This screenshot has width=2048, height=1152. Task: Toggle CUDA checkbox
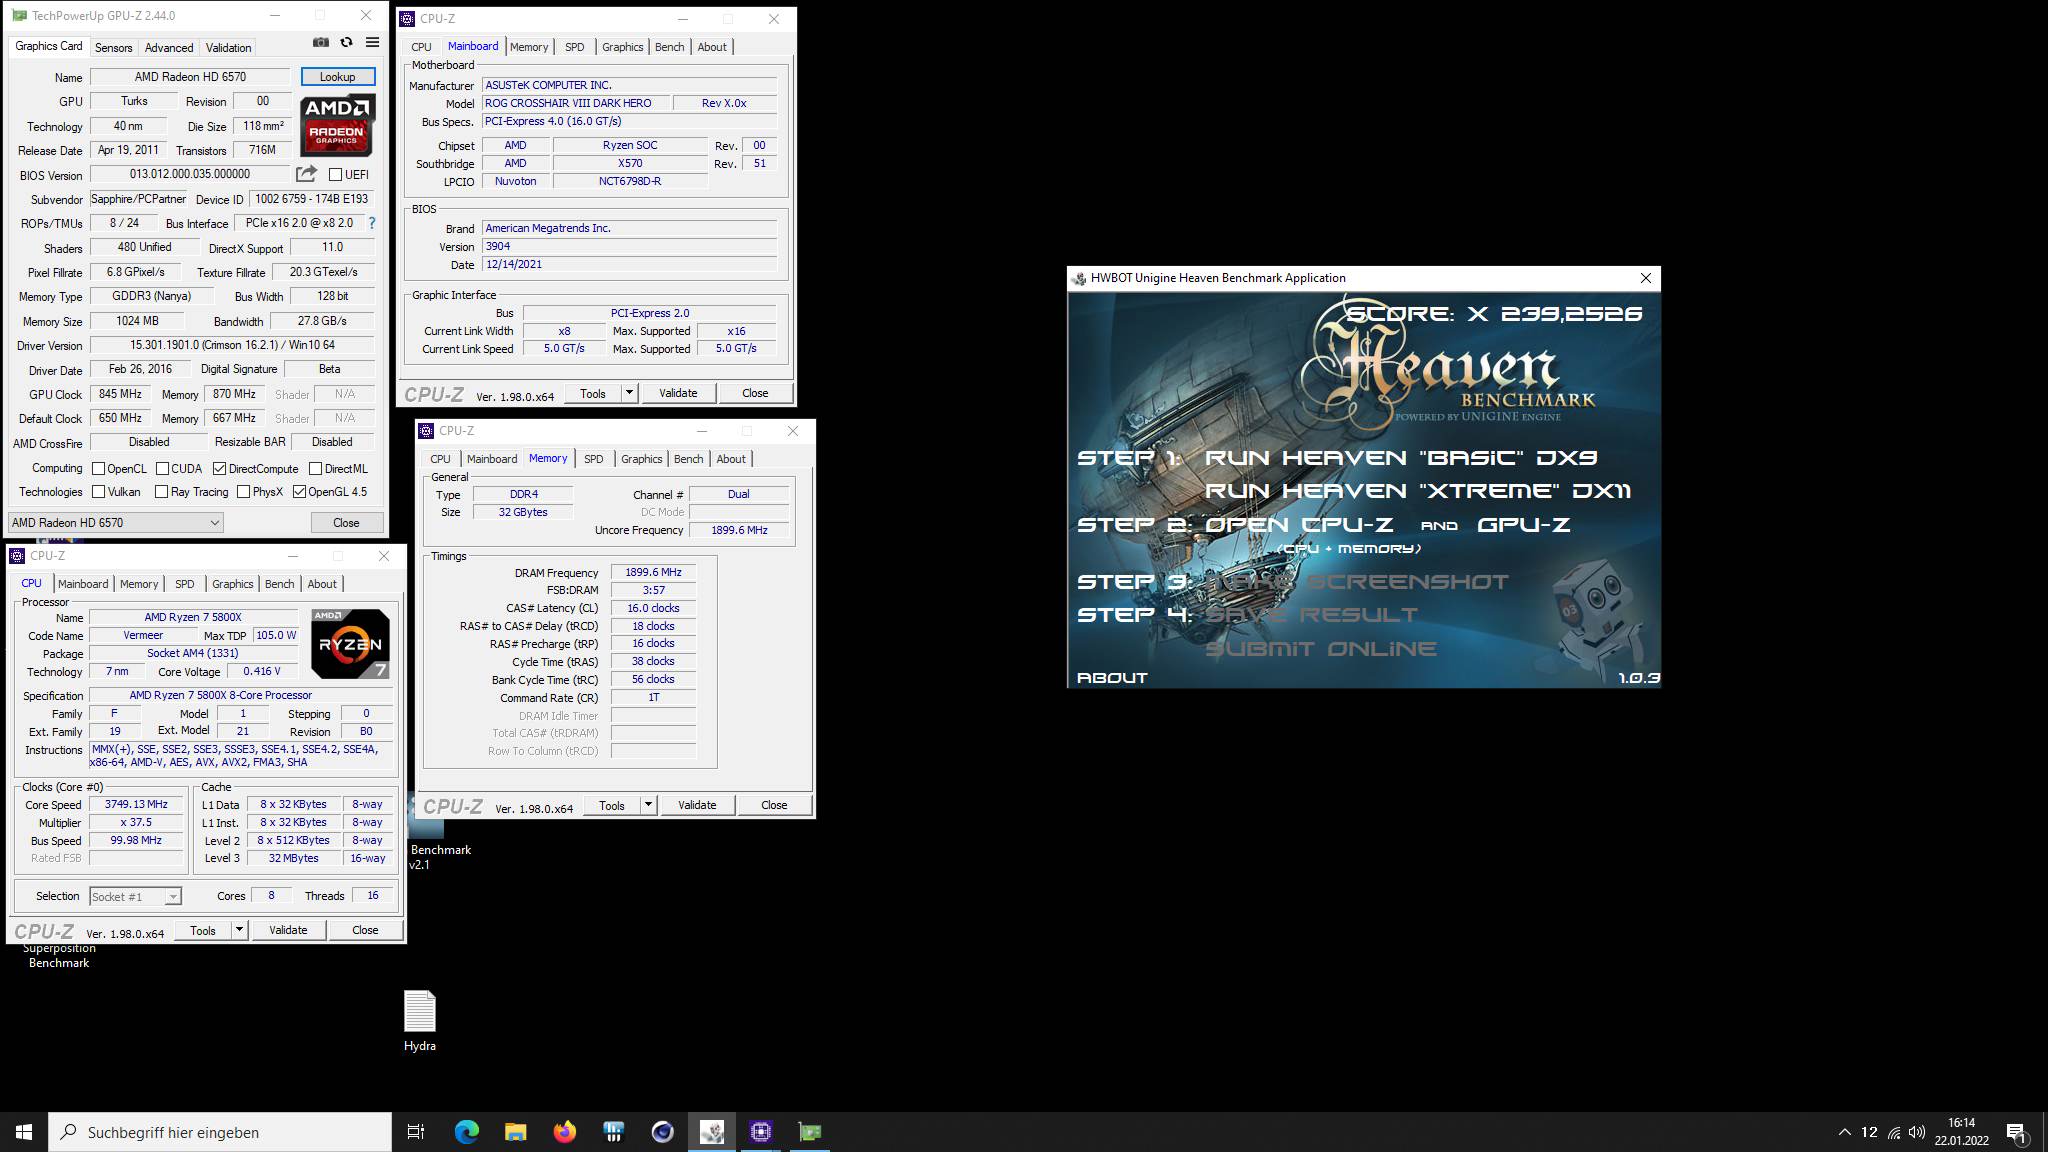[162, 469]
